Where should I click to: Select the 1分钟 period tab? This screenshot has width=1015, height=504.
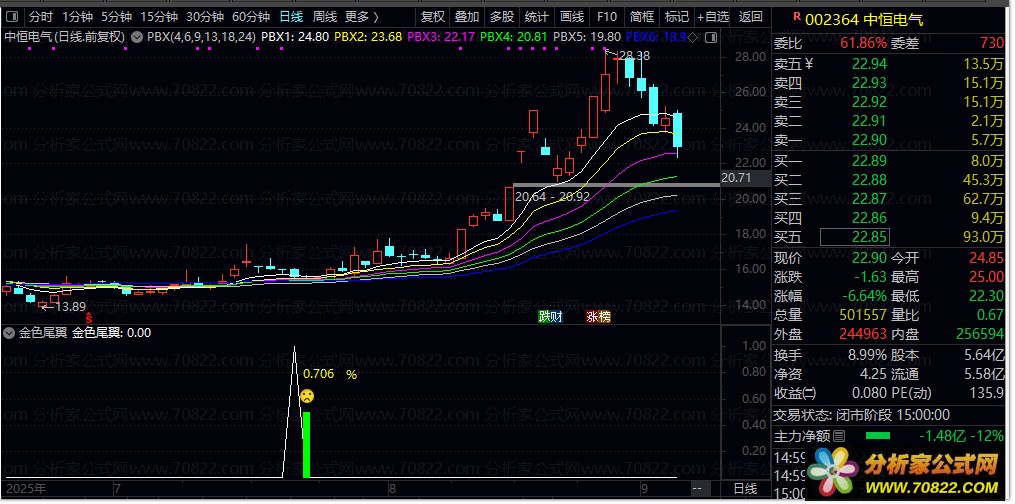coord(78,16)
